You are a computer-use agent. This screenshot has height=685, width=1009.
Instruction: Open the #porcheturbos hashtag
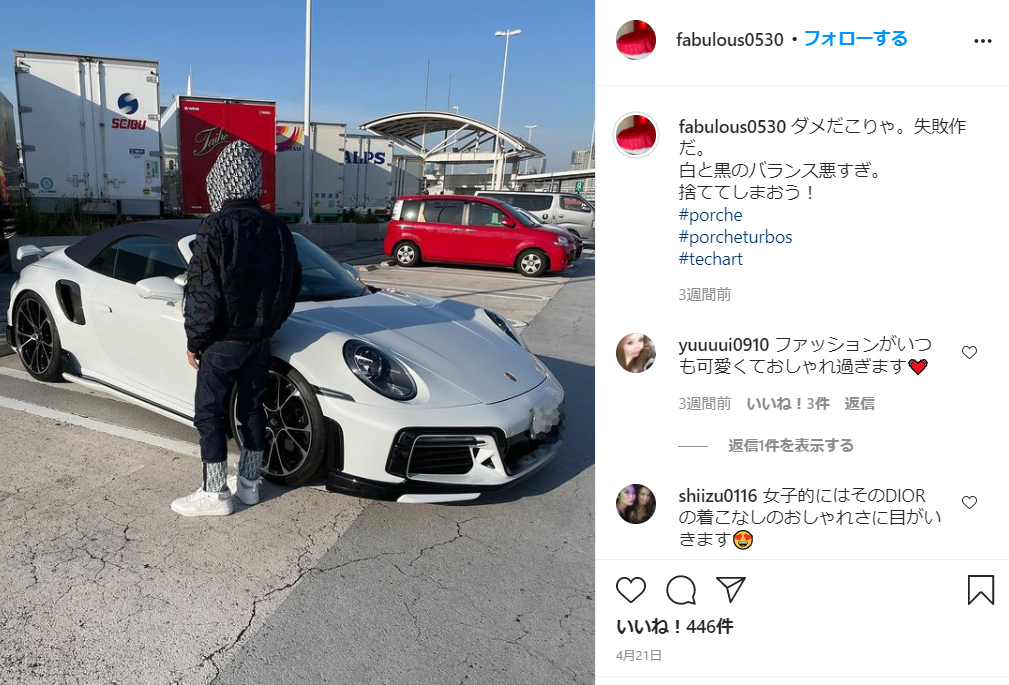coord(735,237)
